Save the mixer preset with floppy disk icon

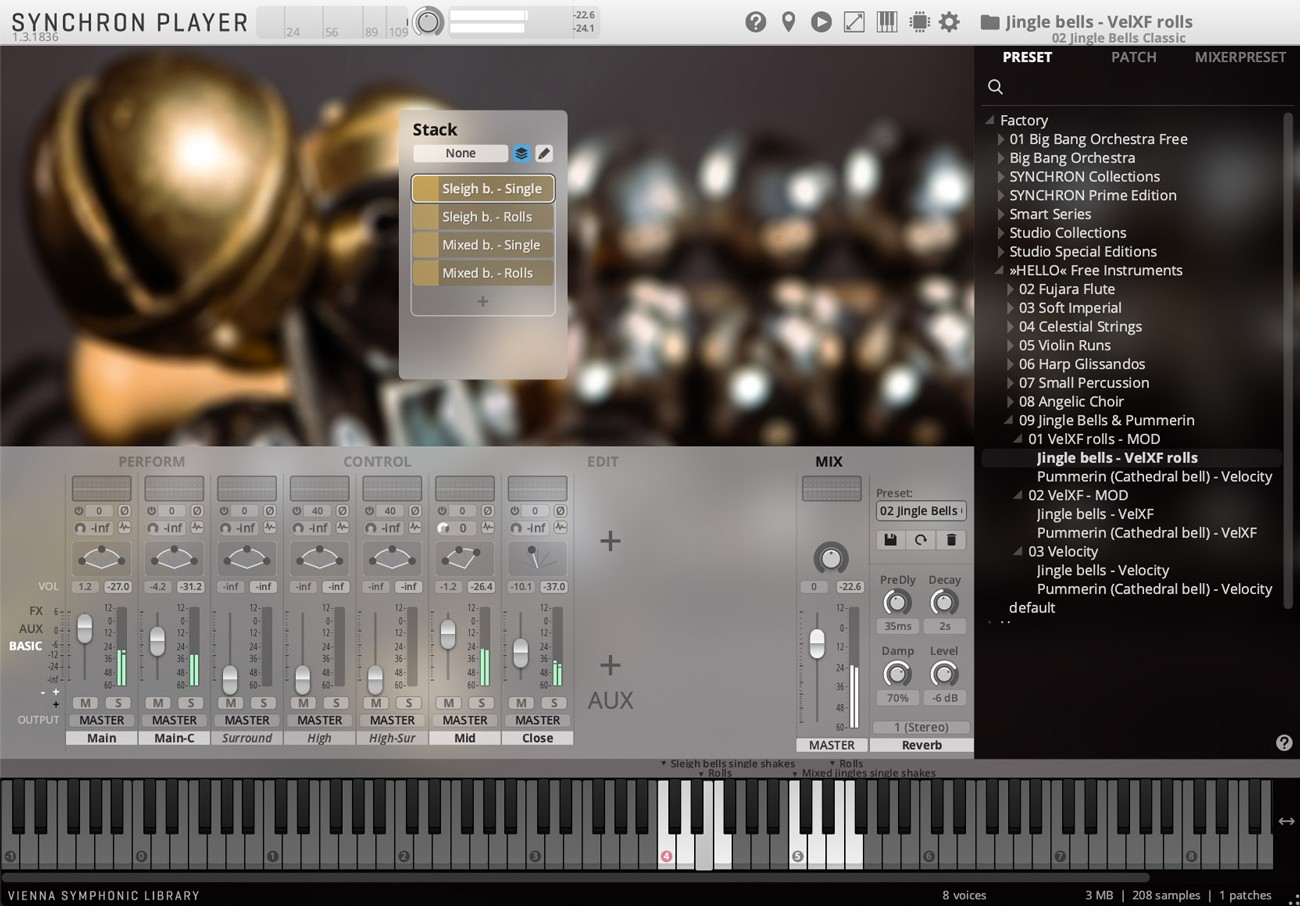tap(890, 540)
